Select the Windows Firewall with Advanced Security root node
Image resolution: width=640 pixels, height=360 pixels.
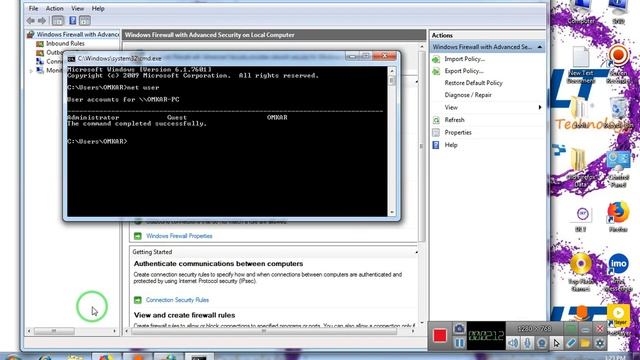click(73, 35)
